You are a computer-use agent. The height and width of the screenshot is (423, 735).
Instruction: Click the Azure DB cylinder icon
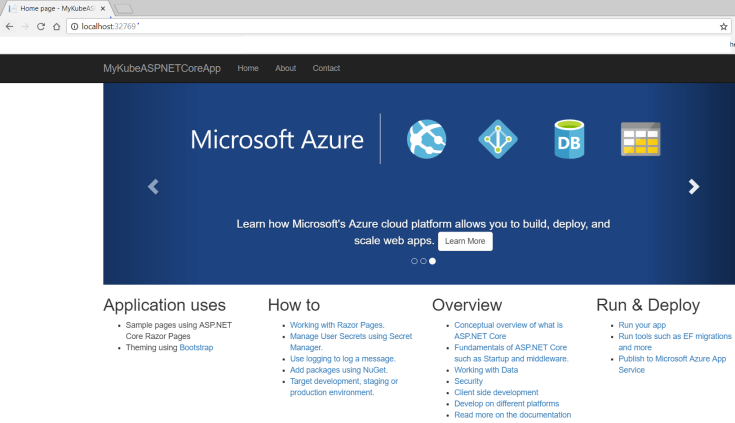(569, 139)
